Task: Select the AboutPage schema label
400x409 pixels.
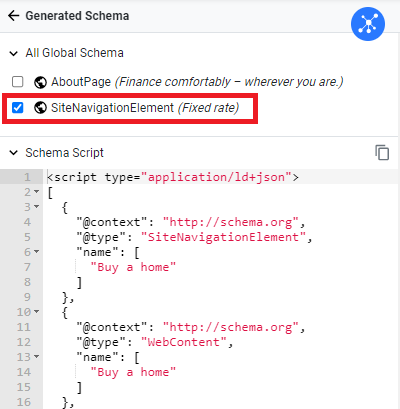Action: pos(197,82)
